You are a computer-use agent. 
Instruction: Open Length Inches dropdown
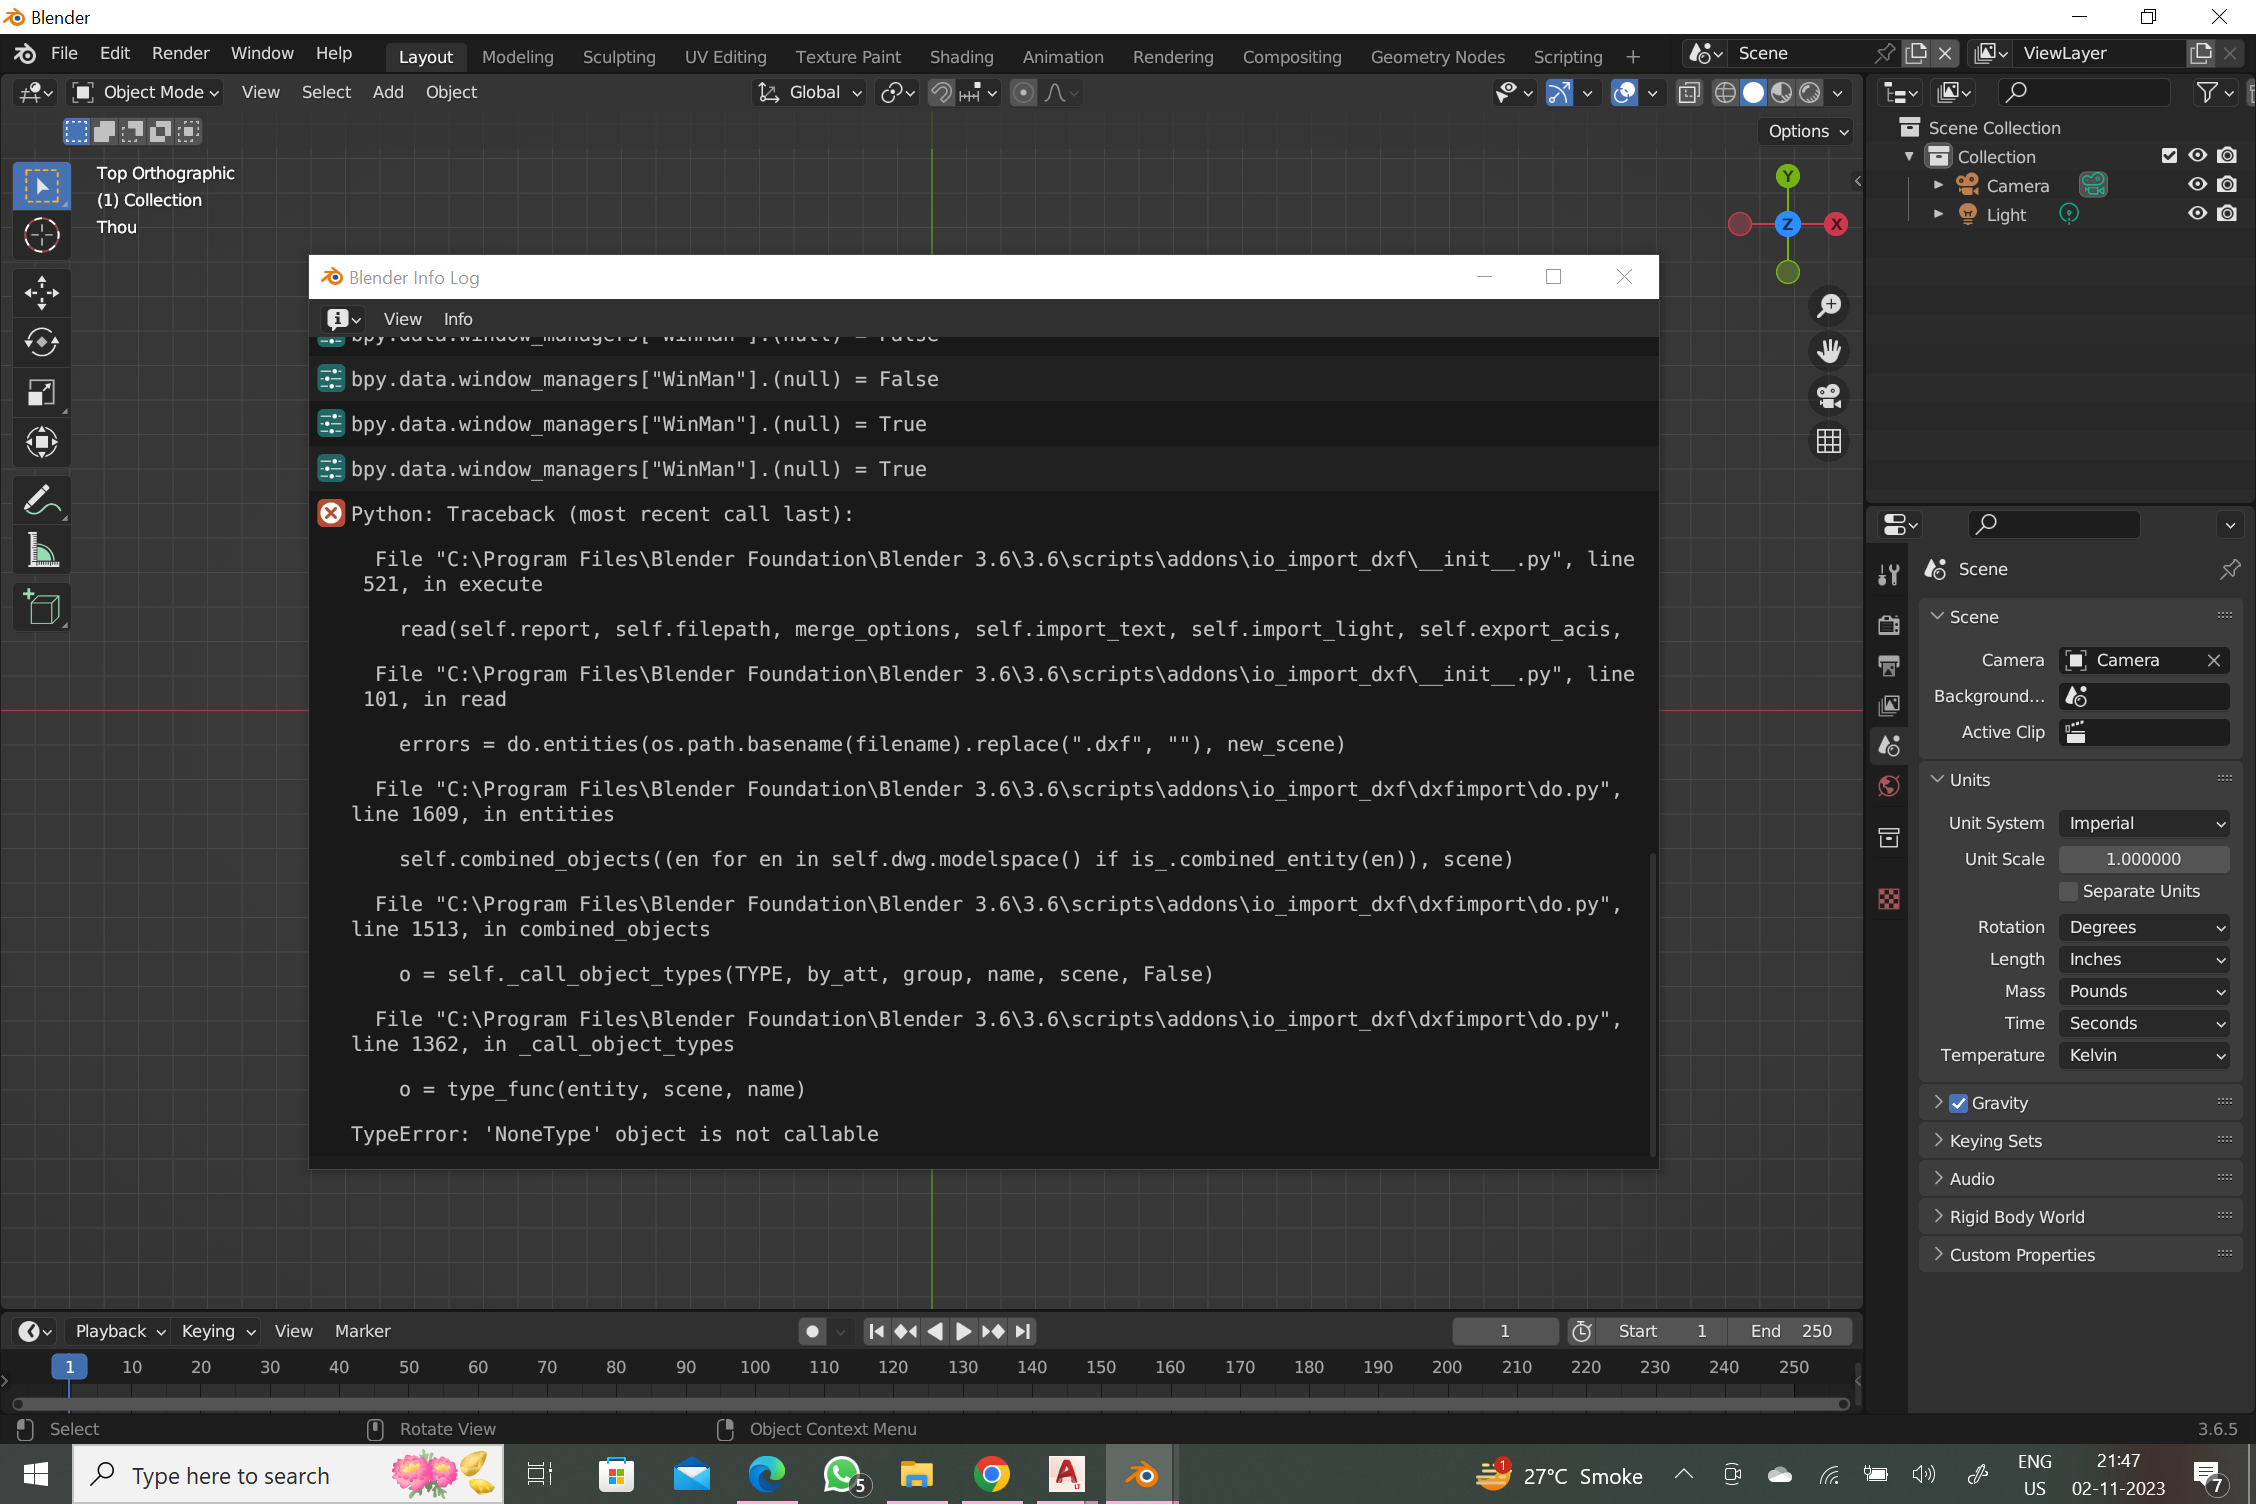2144,959
